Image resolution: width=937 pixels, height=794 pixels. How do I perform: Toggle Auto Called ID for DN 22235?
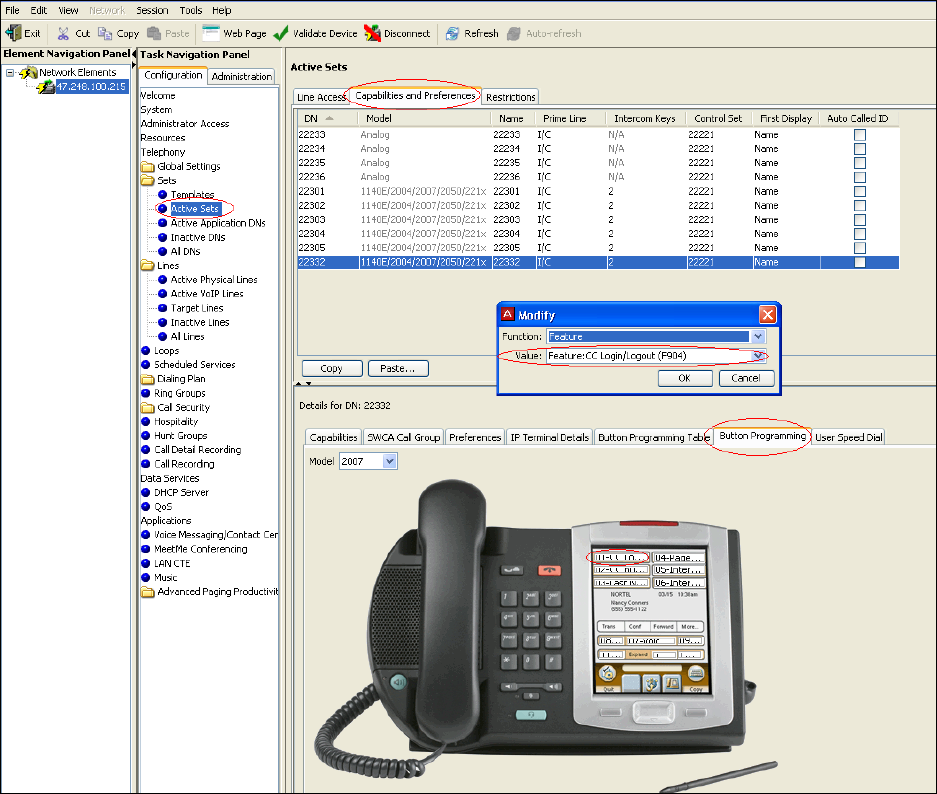pyautogui.click(x=859, y=163)
